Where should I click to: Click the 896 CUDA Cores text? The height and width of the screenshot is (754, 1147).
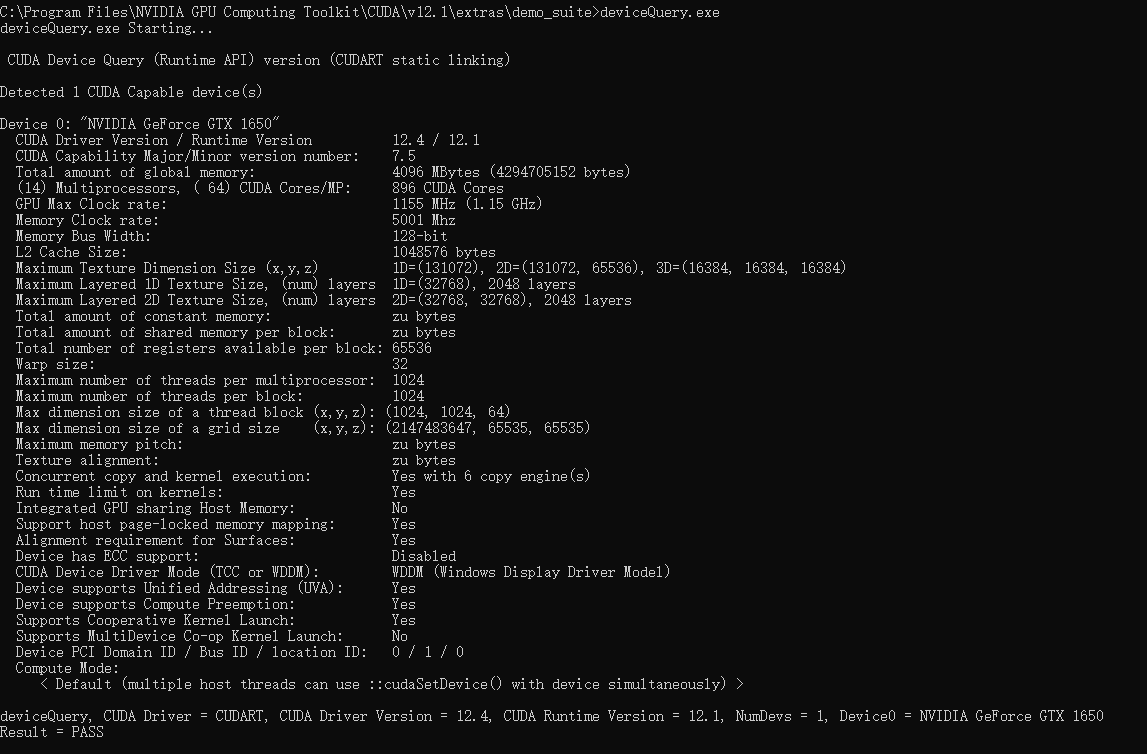pos(448,188)
